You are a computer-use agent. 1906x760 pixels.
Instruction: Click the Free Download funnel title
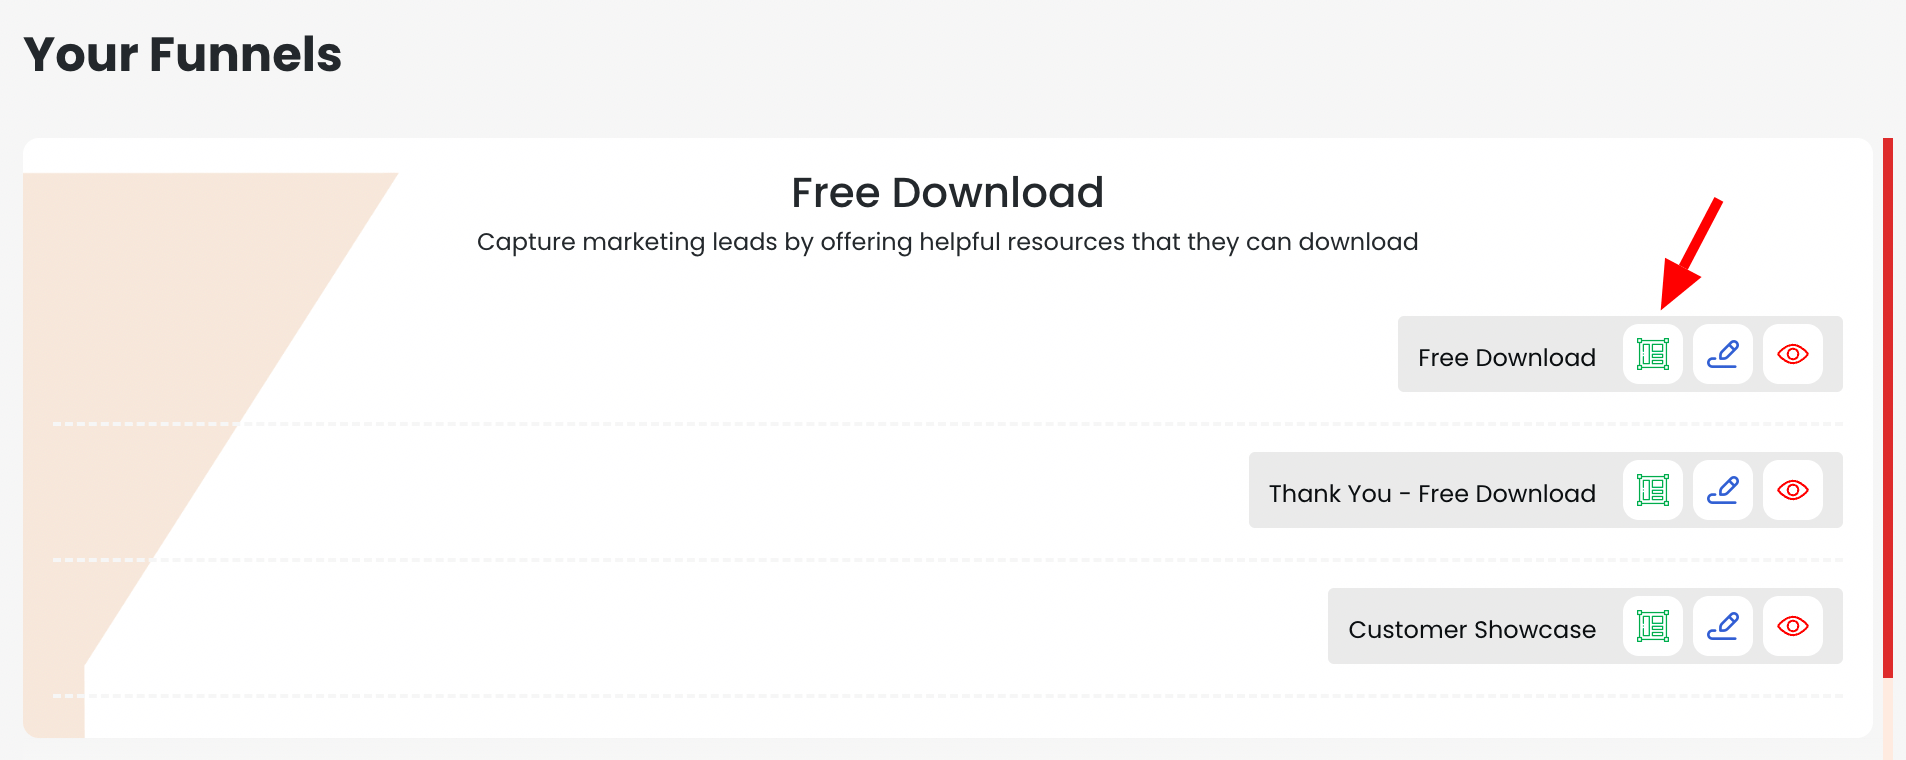(x=947, y=192)
